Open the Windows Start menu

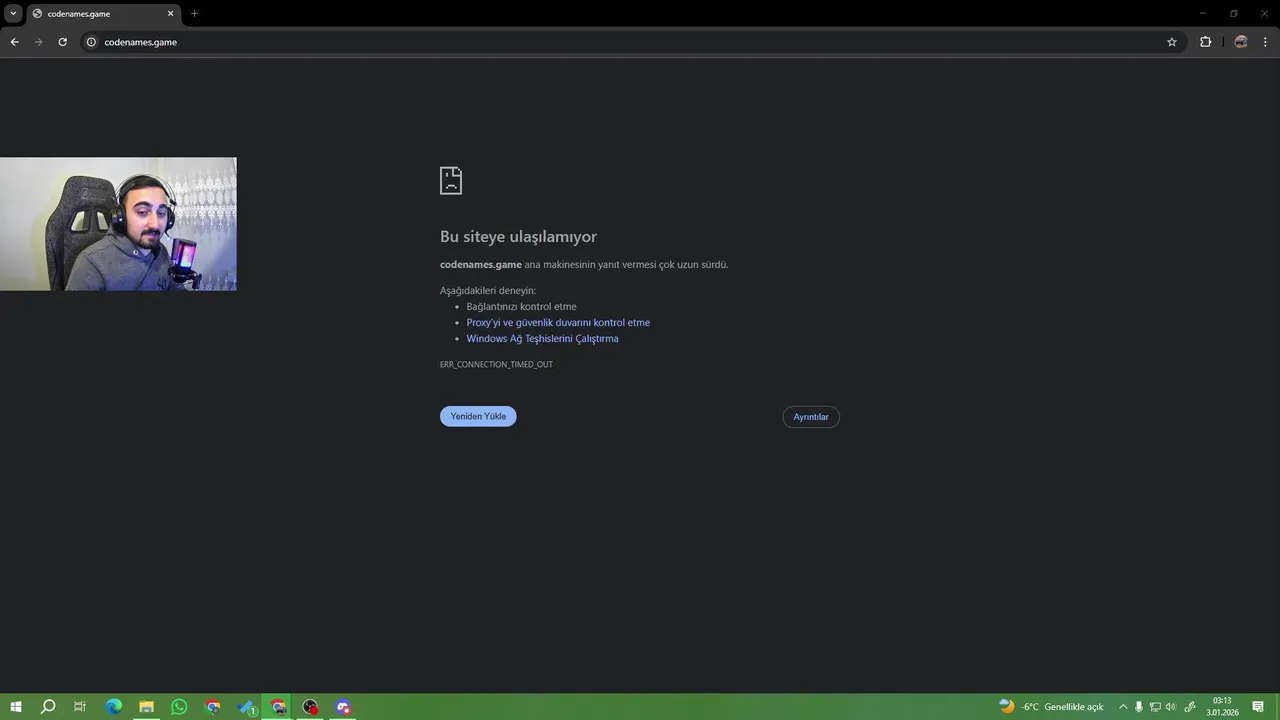coord(16,707)
